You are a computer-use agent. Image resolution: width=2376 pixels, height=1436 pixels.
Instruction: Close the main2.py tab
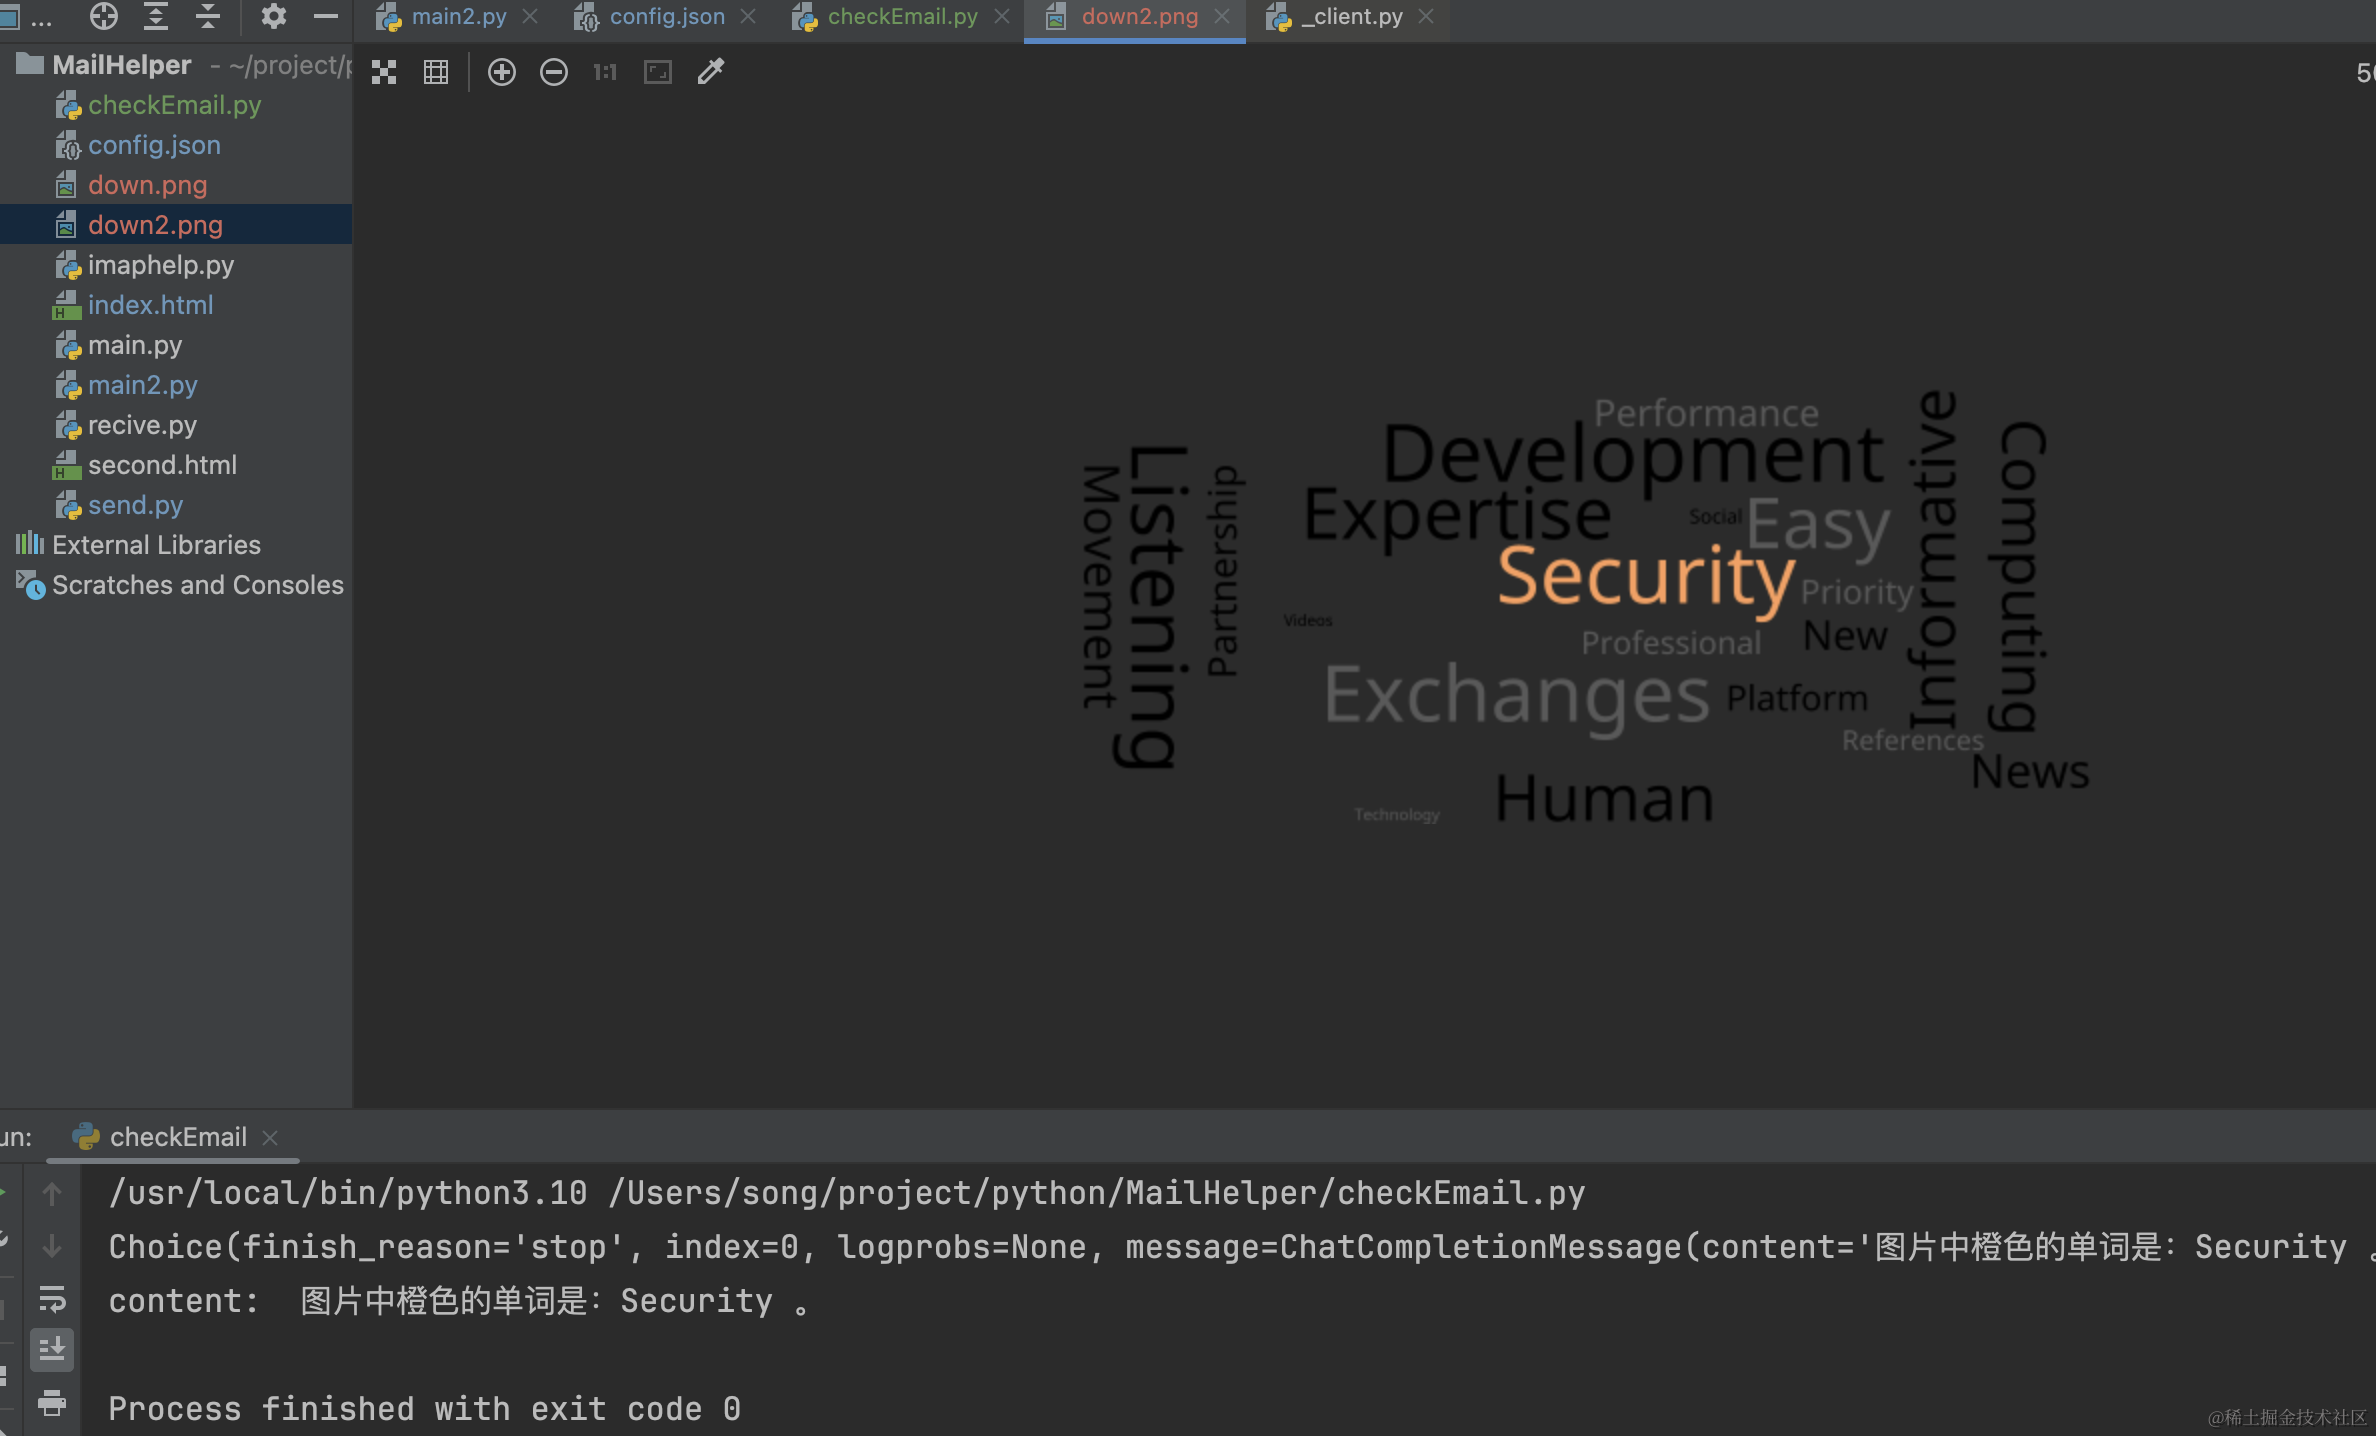531,17
